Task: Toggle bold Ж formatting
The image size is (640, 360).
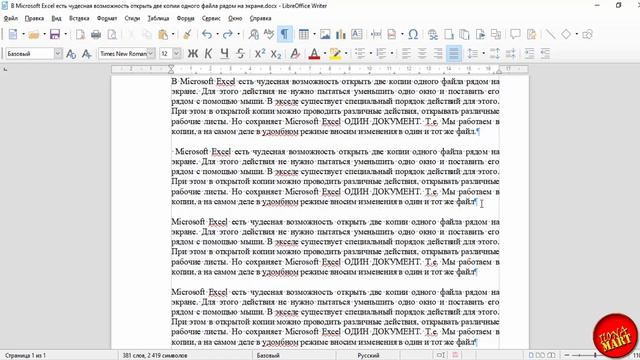Action: point(193,53)
